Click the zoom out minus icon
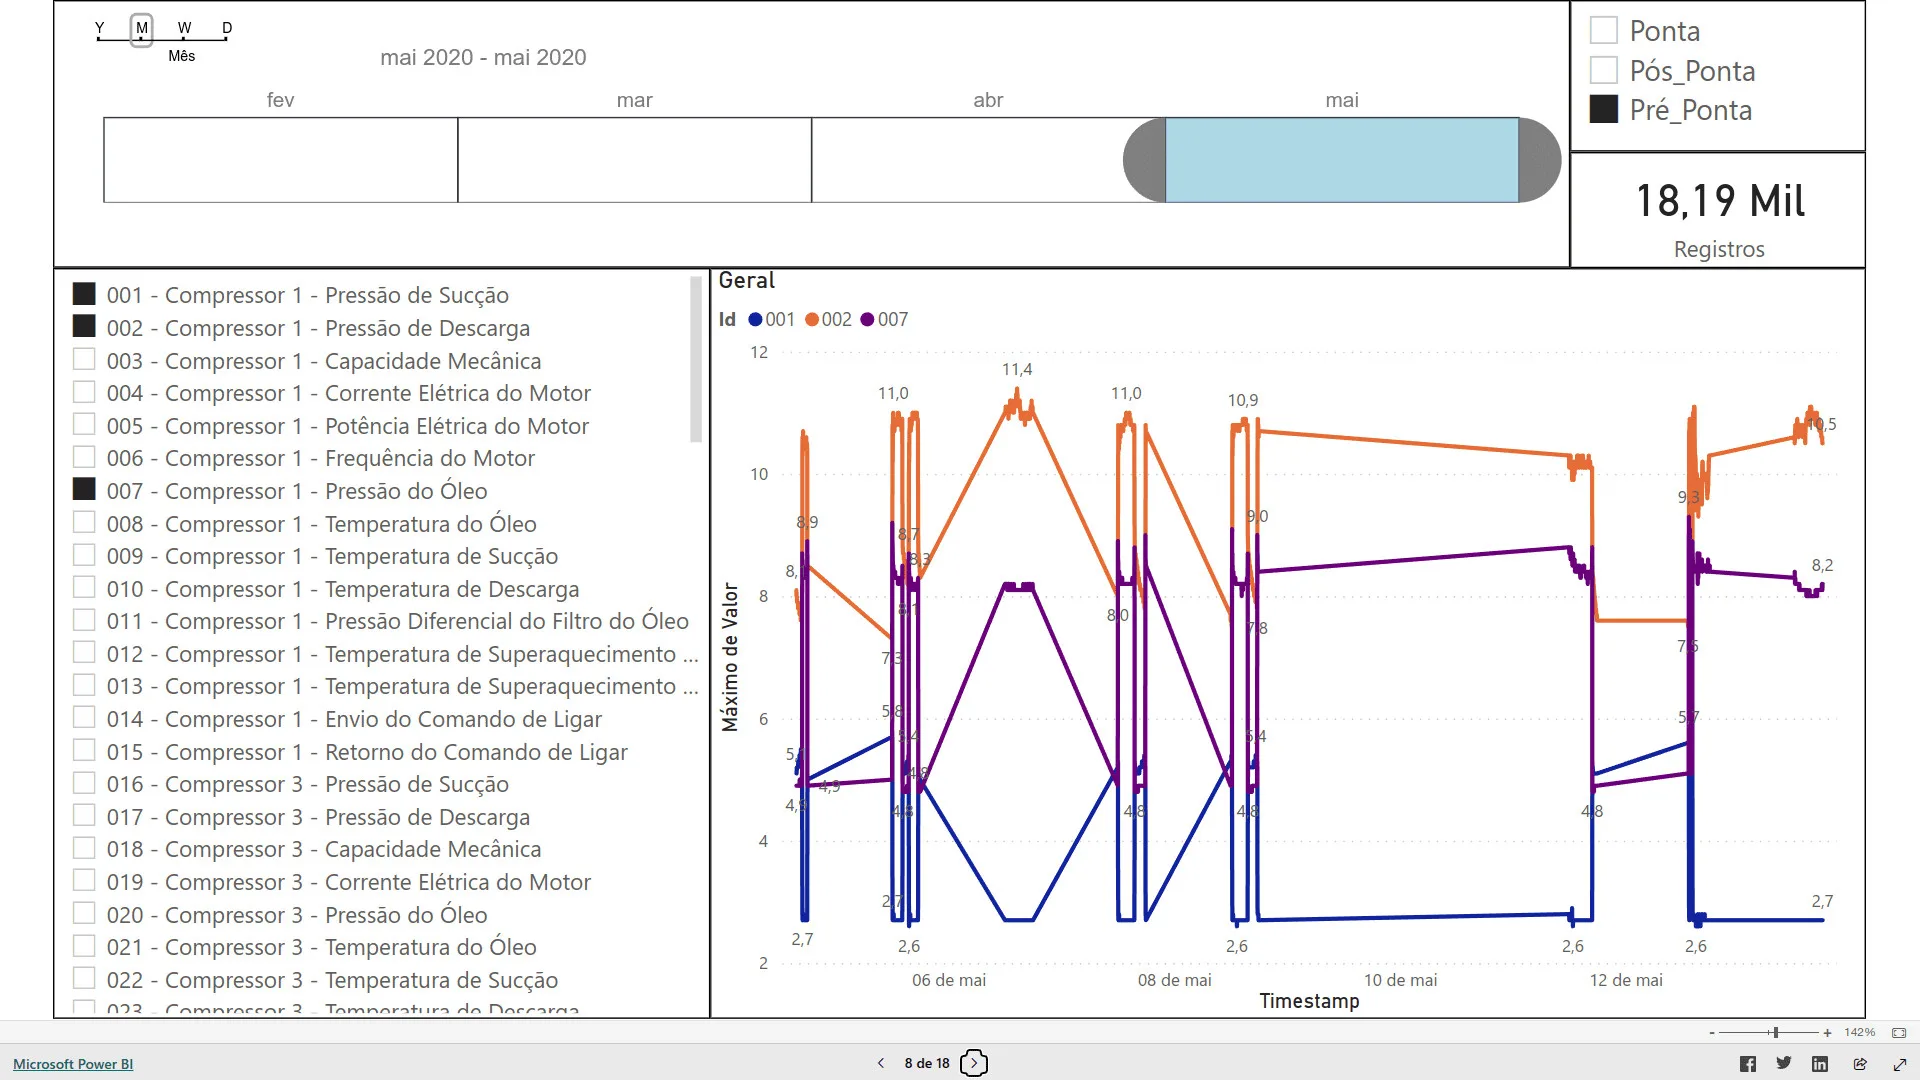 (x=1712, y=1033)
